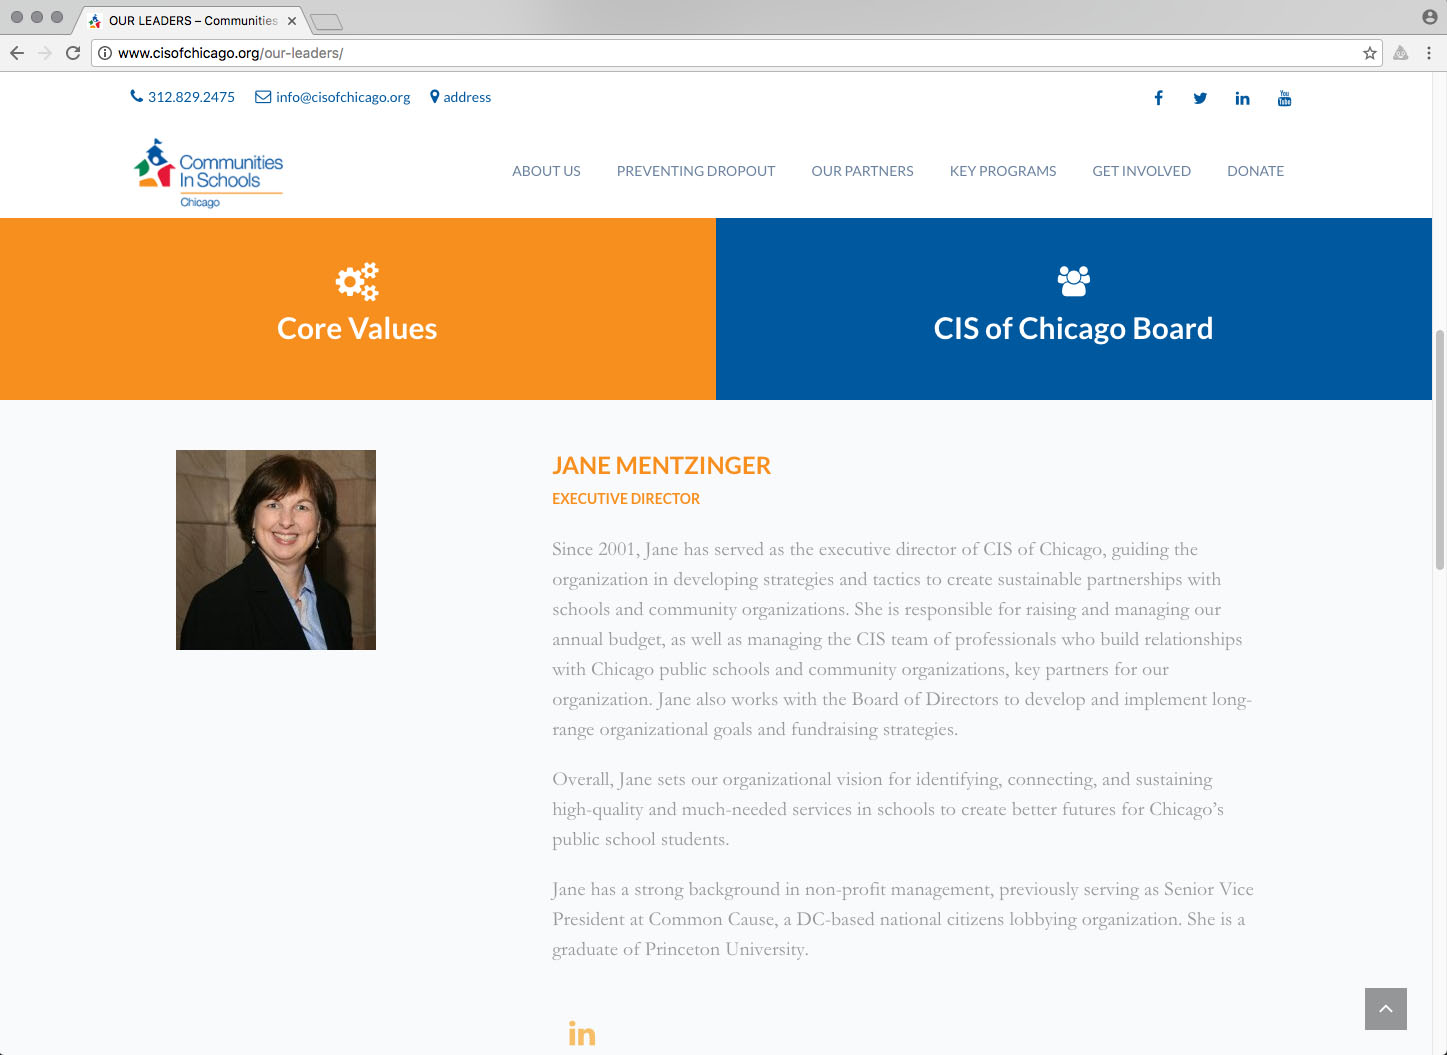This screenshot has height=1055, width=1447.
Task: Open the About Us menu
Action: [546, 171]
